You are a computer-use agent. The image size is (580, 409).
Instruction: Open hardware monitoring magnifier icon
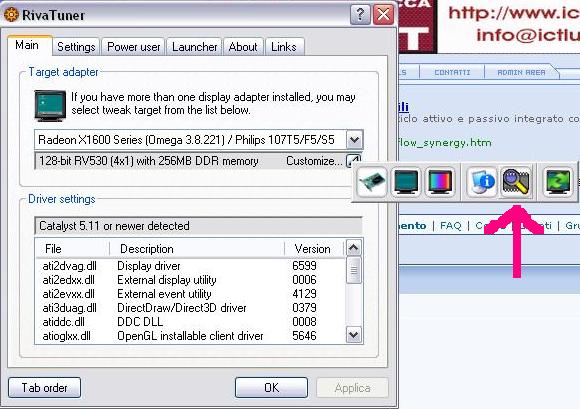click(516, 182)
